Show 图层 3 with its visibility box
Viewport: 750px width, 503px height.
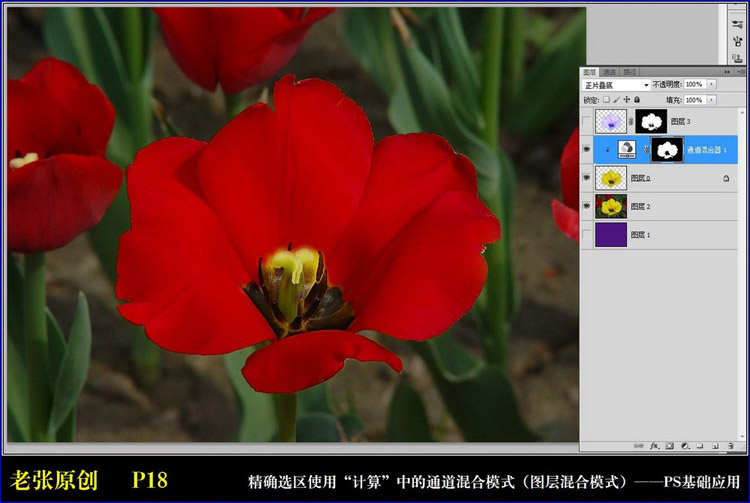point(587,122)
